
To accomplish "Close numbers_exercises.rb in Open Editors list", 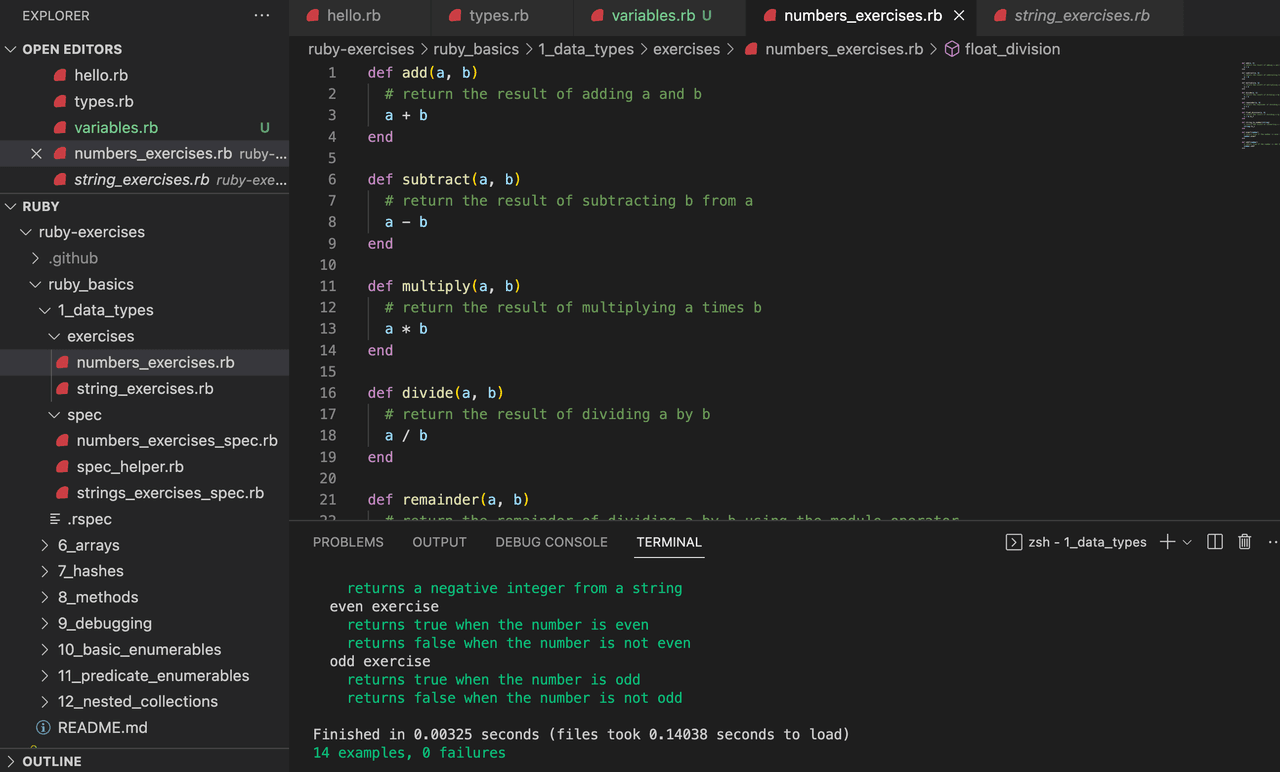I will 37,154.
